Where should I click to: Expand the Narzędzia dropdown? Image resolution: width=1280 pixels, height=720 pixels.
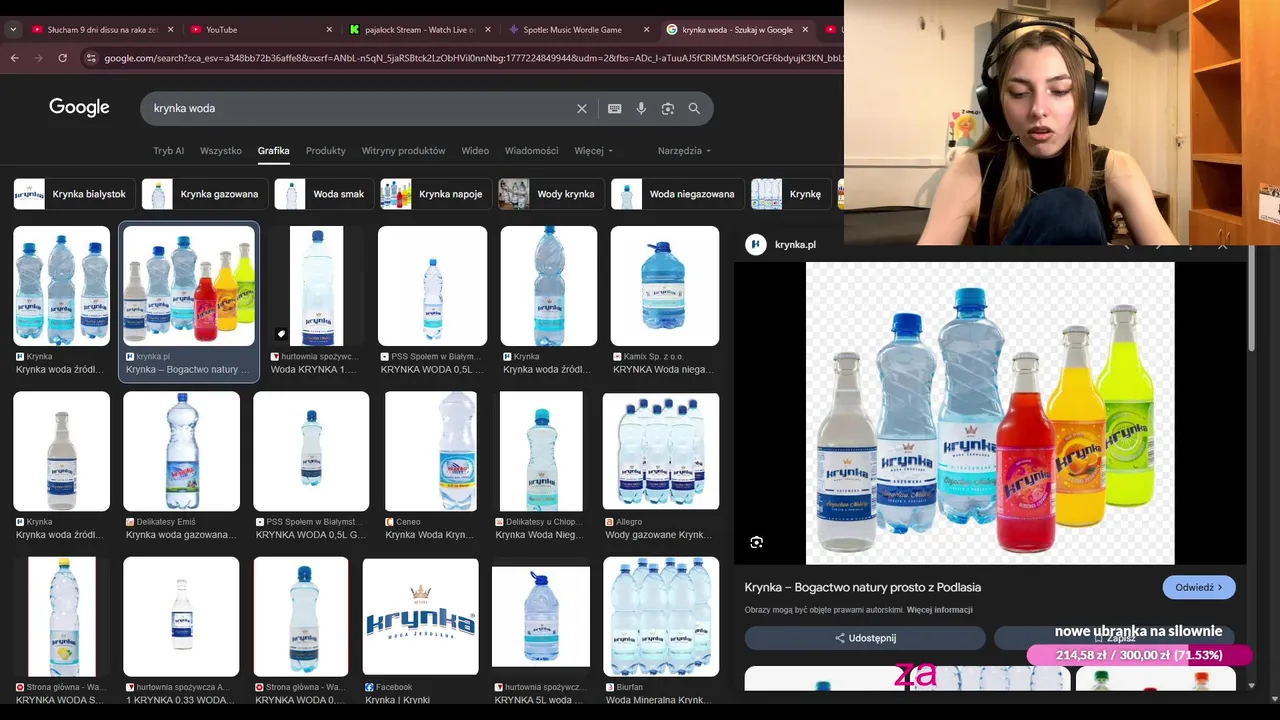point(684,151)
